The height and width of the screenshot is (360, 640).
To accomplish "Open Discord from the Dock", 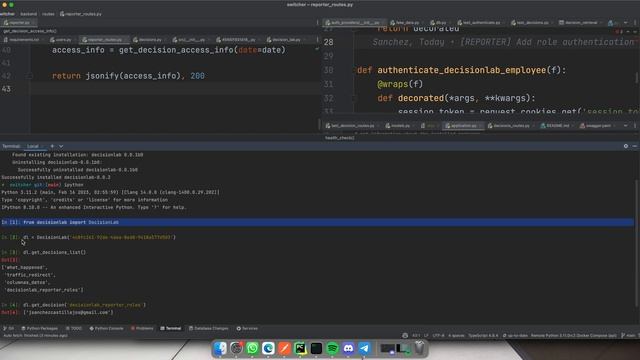I will tap(348, 348).
